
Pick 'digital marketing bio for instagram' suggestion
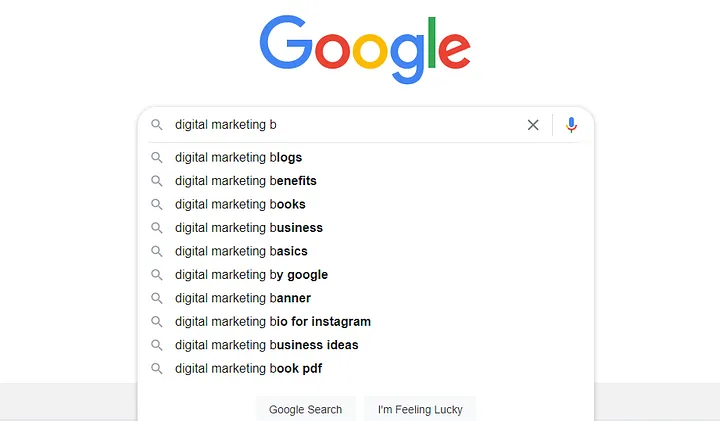click(272, 322)
